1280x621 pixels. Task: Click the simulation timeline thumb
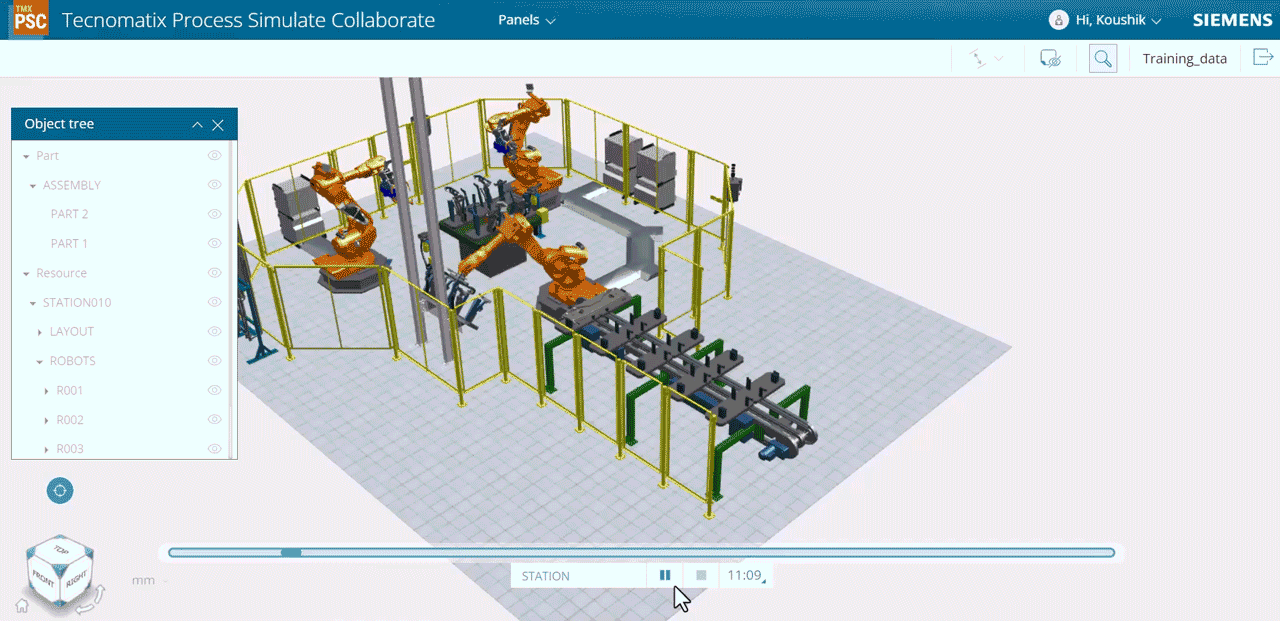pos(291,552)
